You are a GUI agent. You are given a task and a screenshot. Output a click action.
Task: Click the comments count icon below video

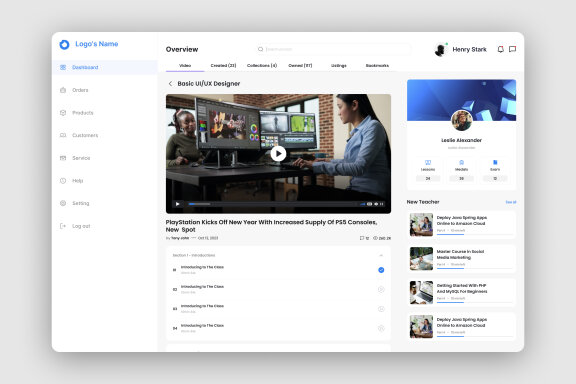point(362,238)
